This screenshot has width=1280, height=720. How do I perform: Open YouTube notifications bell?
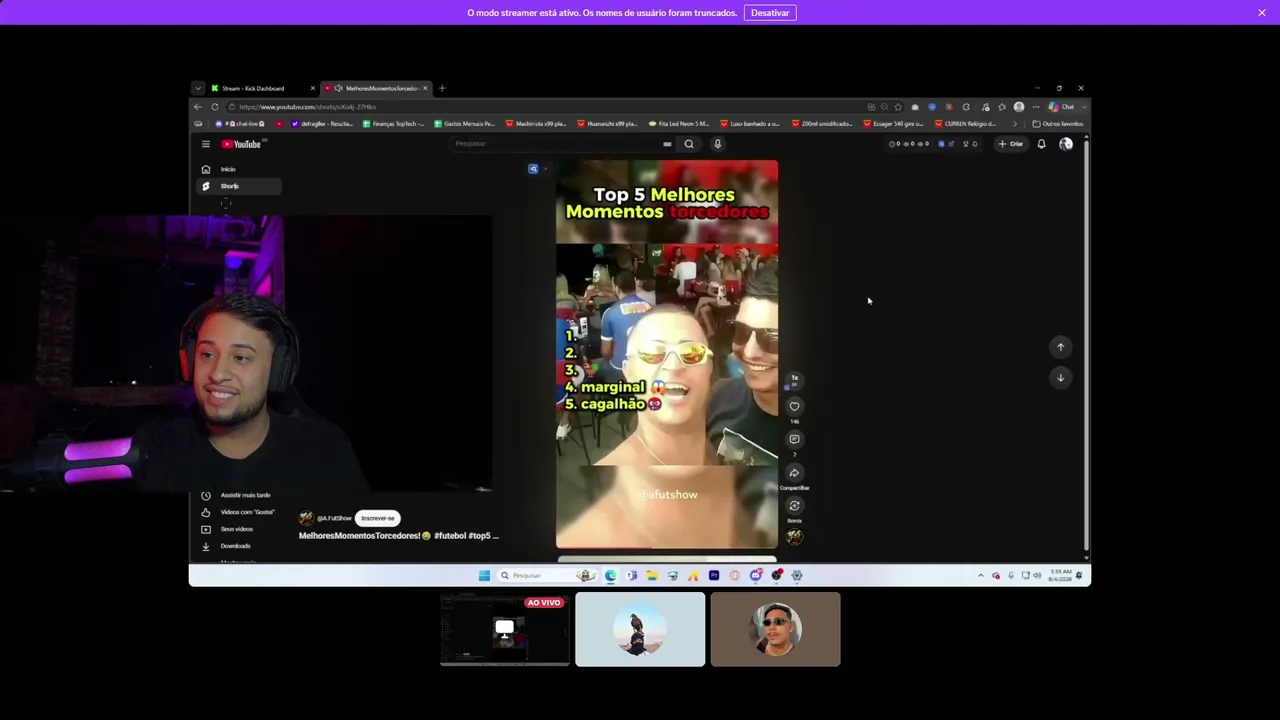(1041, 144)
